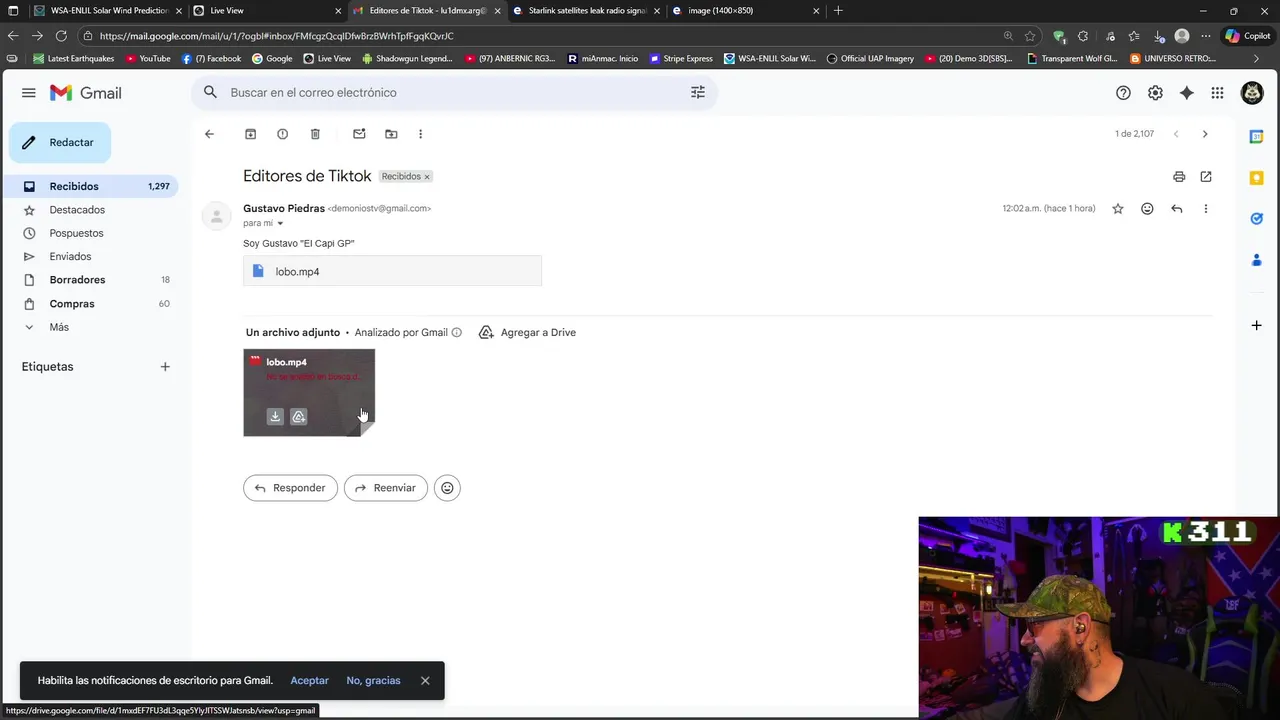Open message more menu three dots
Image resolution: width=1280 pixels, height=720 pixels.
click(x=1206, y=209)
